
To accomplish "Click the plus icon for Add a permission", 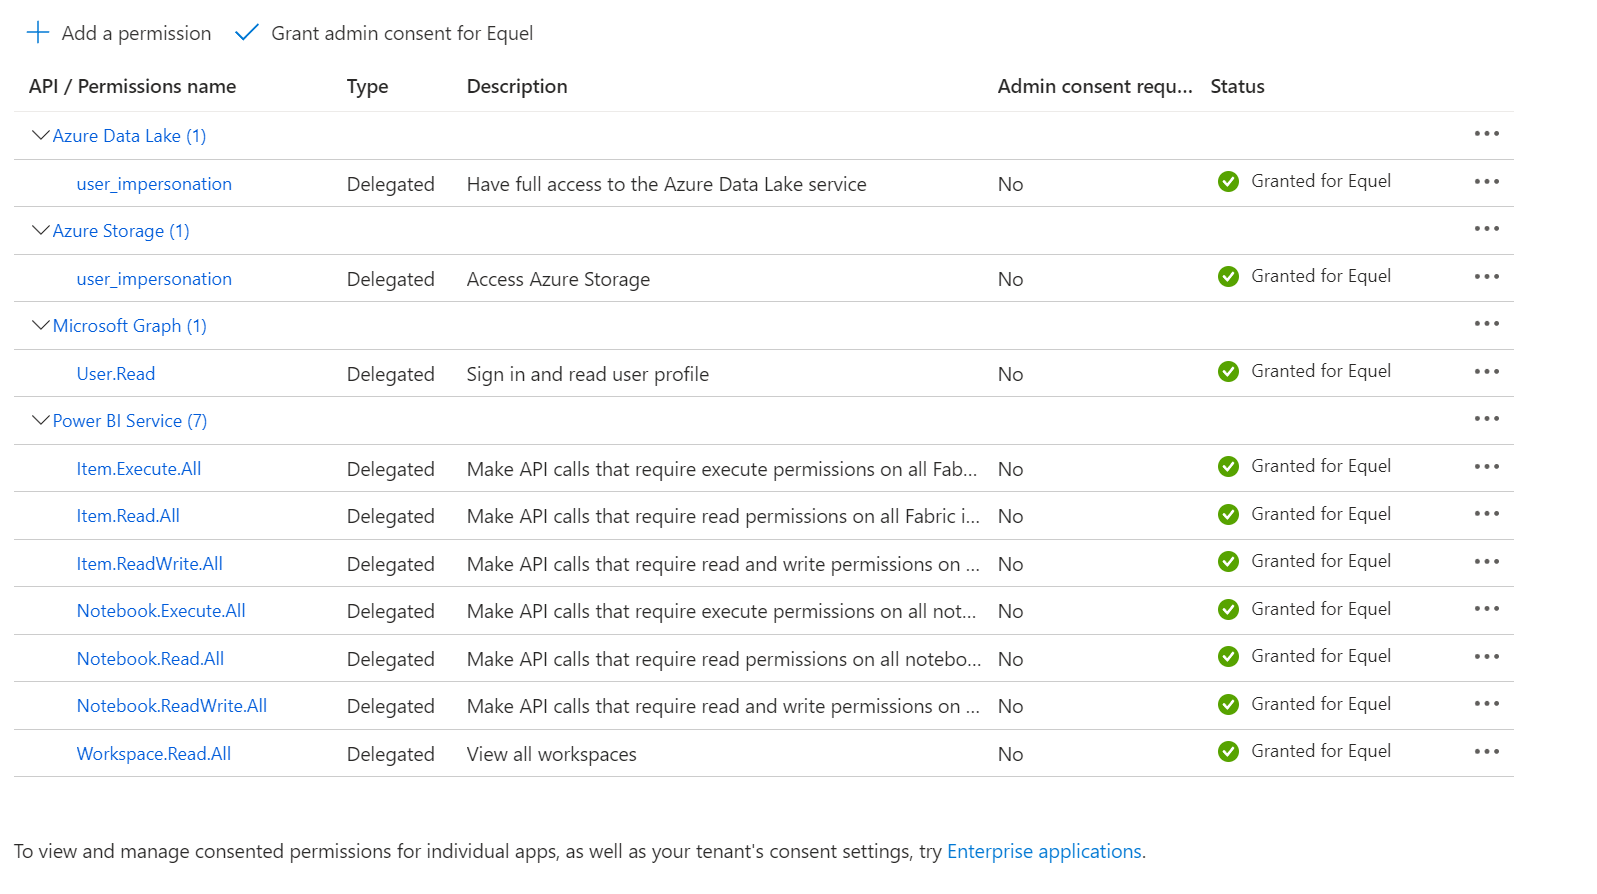I will coord(38,33).
